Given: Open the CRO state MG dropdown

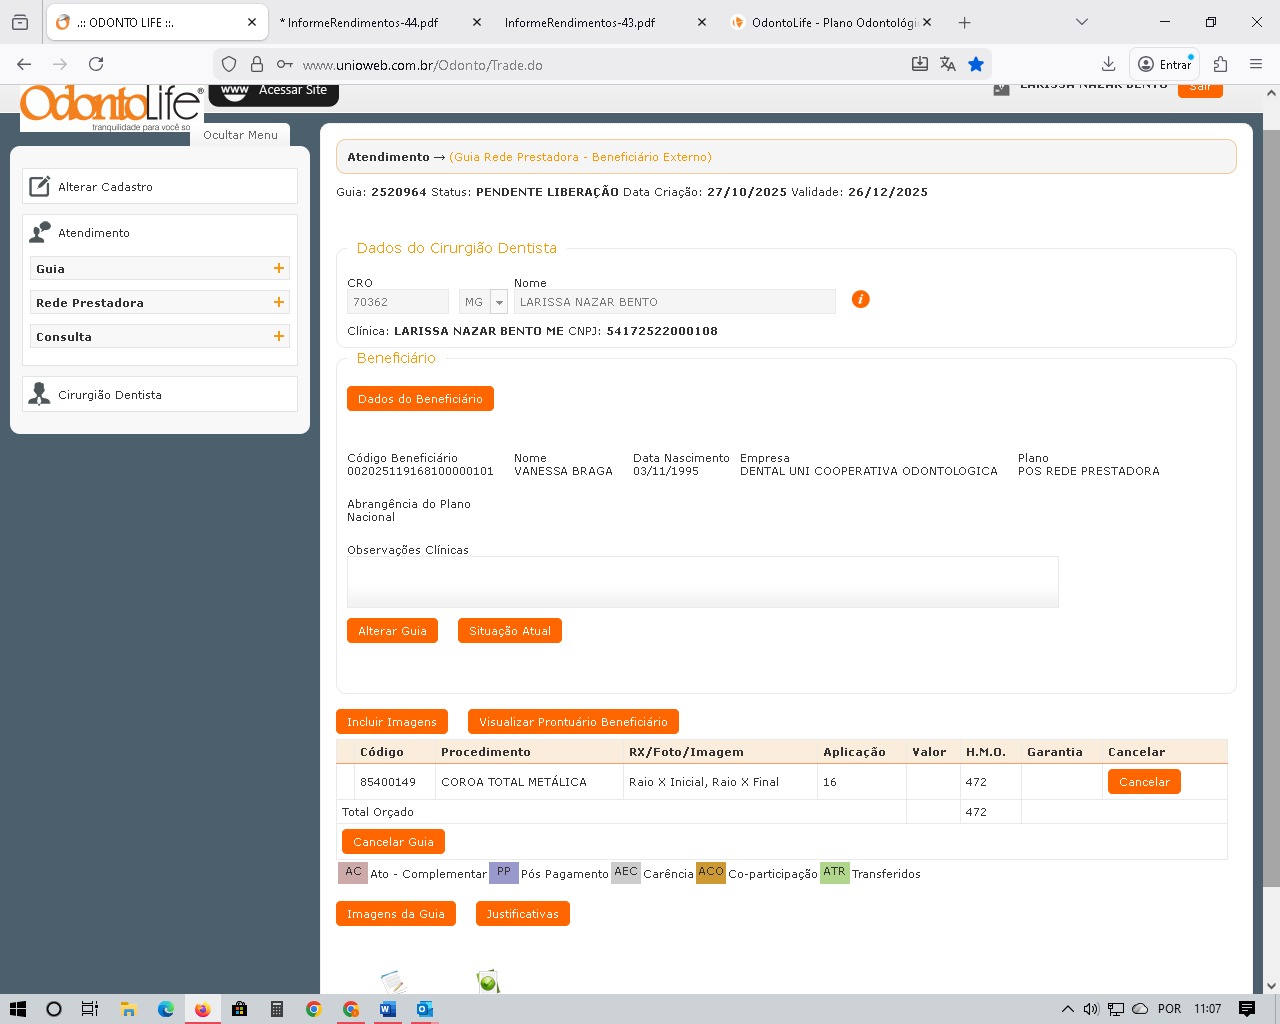Looking at the screenshot, I should click(x=499, y=302).
